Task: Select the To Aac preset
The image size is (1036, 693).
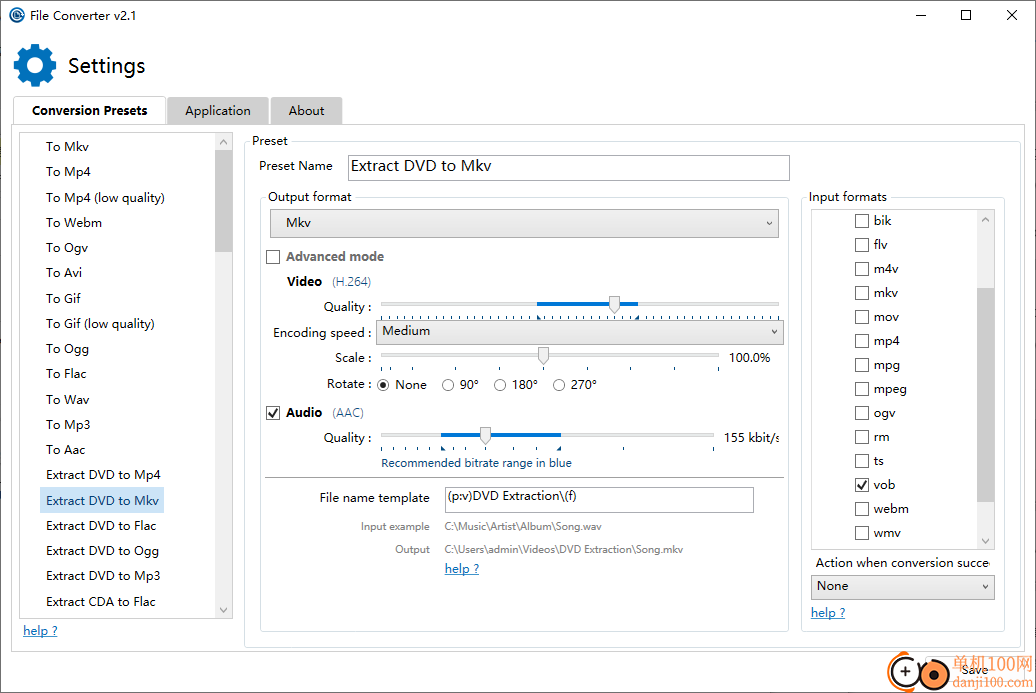Action: click(65, 450)
